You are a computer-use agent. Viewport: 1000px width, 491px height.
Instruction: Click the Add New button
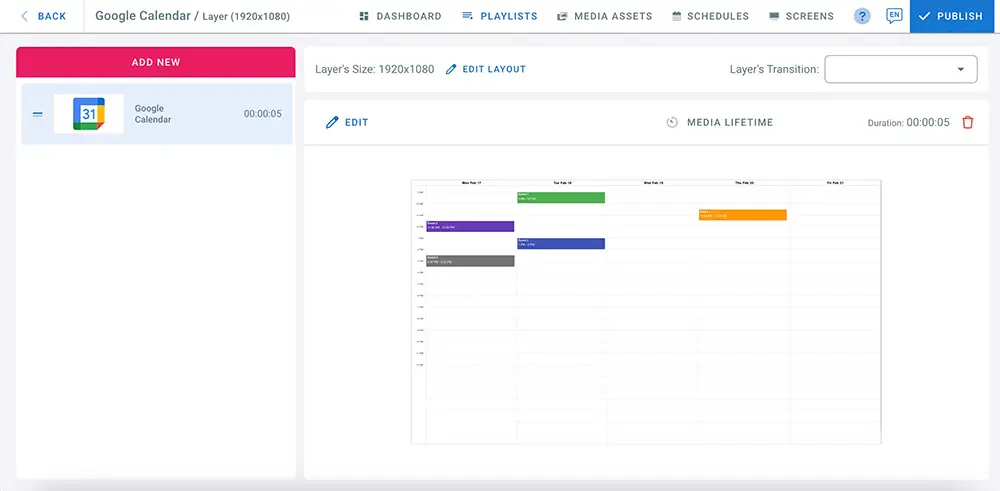pyautogui.click(x=156, y=62)
